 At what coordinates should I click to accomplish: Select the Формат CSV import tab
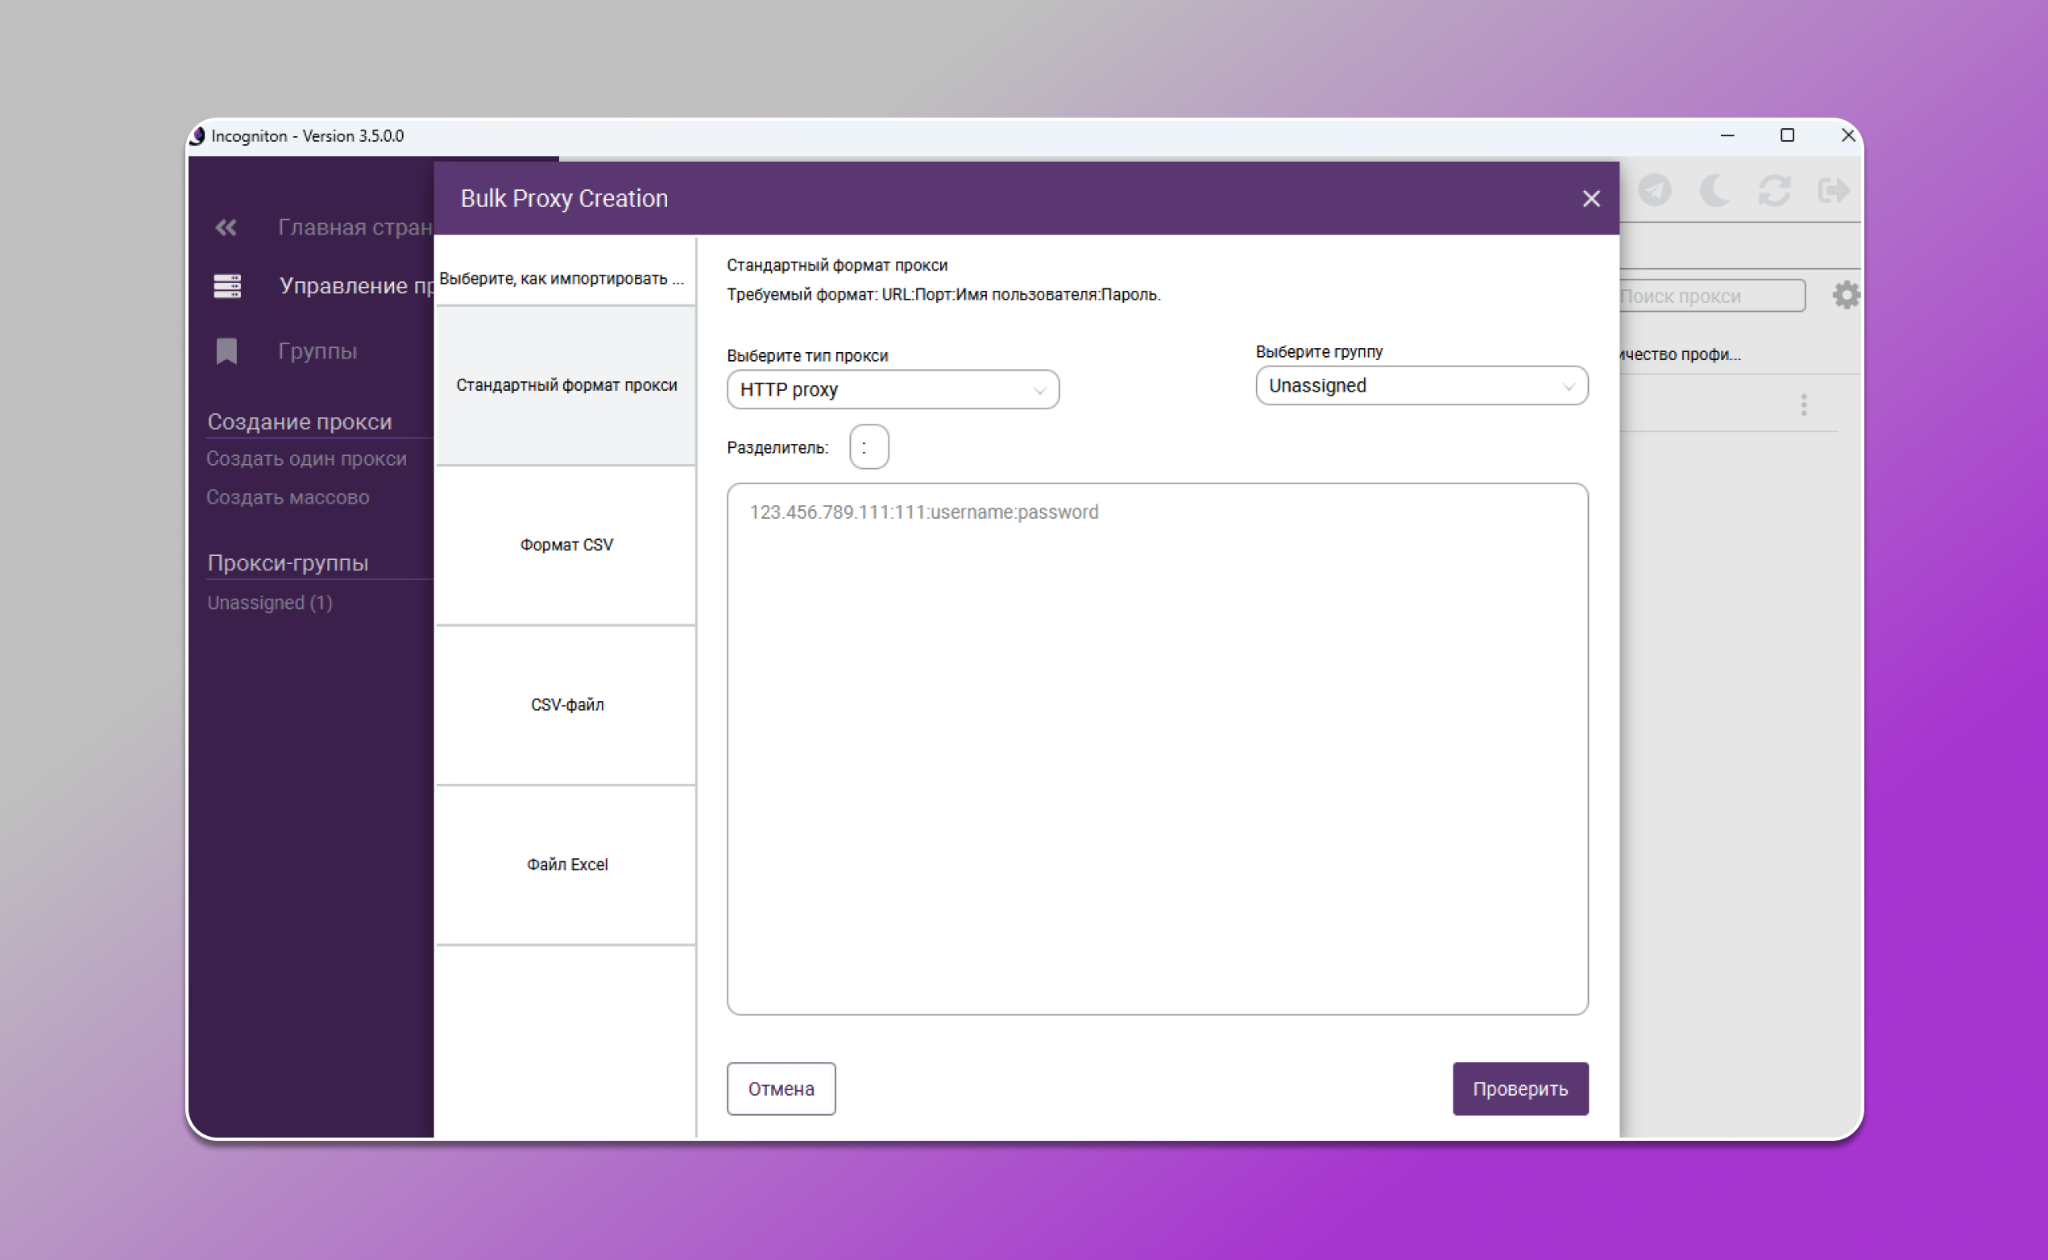pyautogui.click(x=566, y=545)
